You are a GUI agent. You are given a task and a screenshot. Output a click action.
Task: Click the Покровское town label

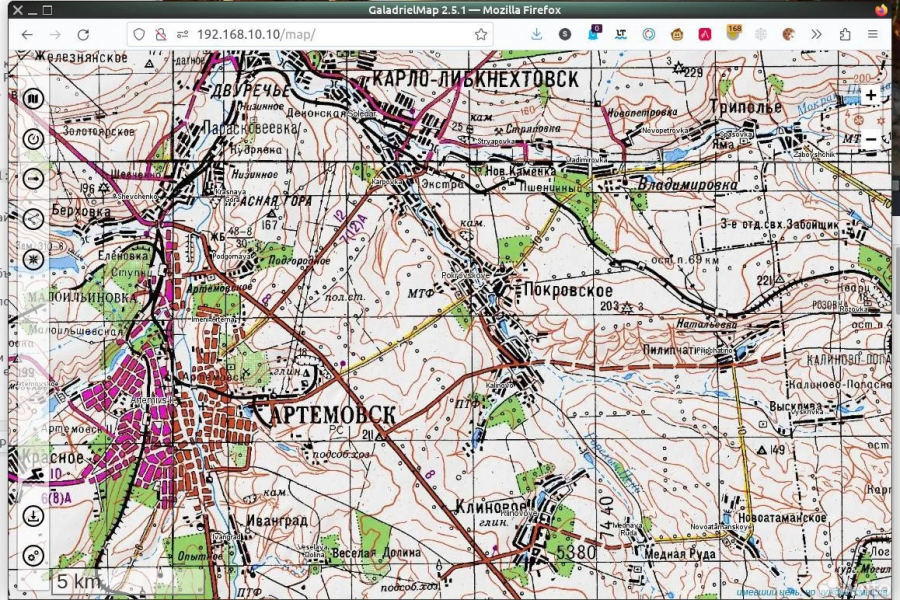click(568, 290)
